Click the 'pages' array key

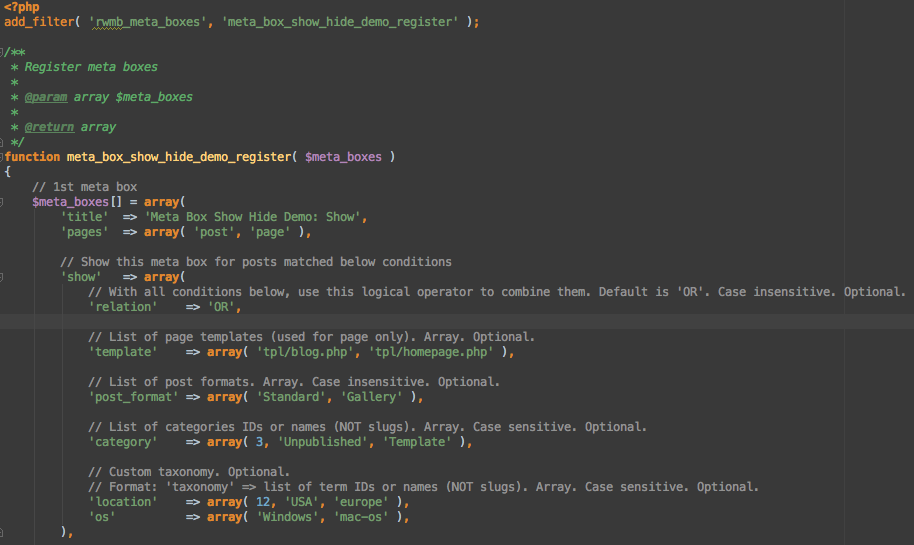pyautogui.click(x=85, y=232)
